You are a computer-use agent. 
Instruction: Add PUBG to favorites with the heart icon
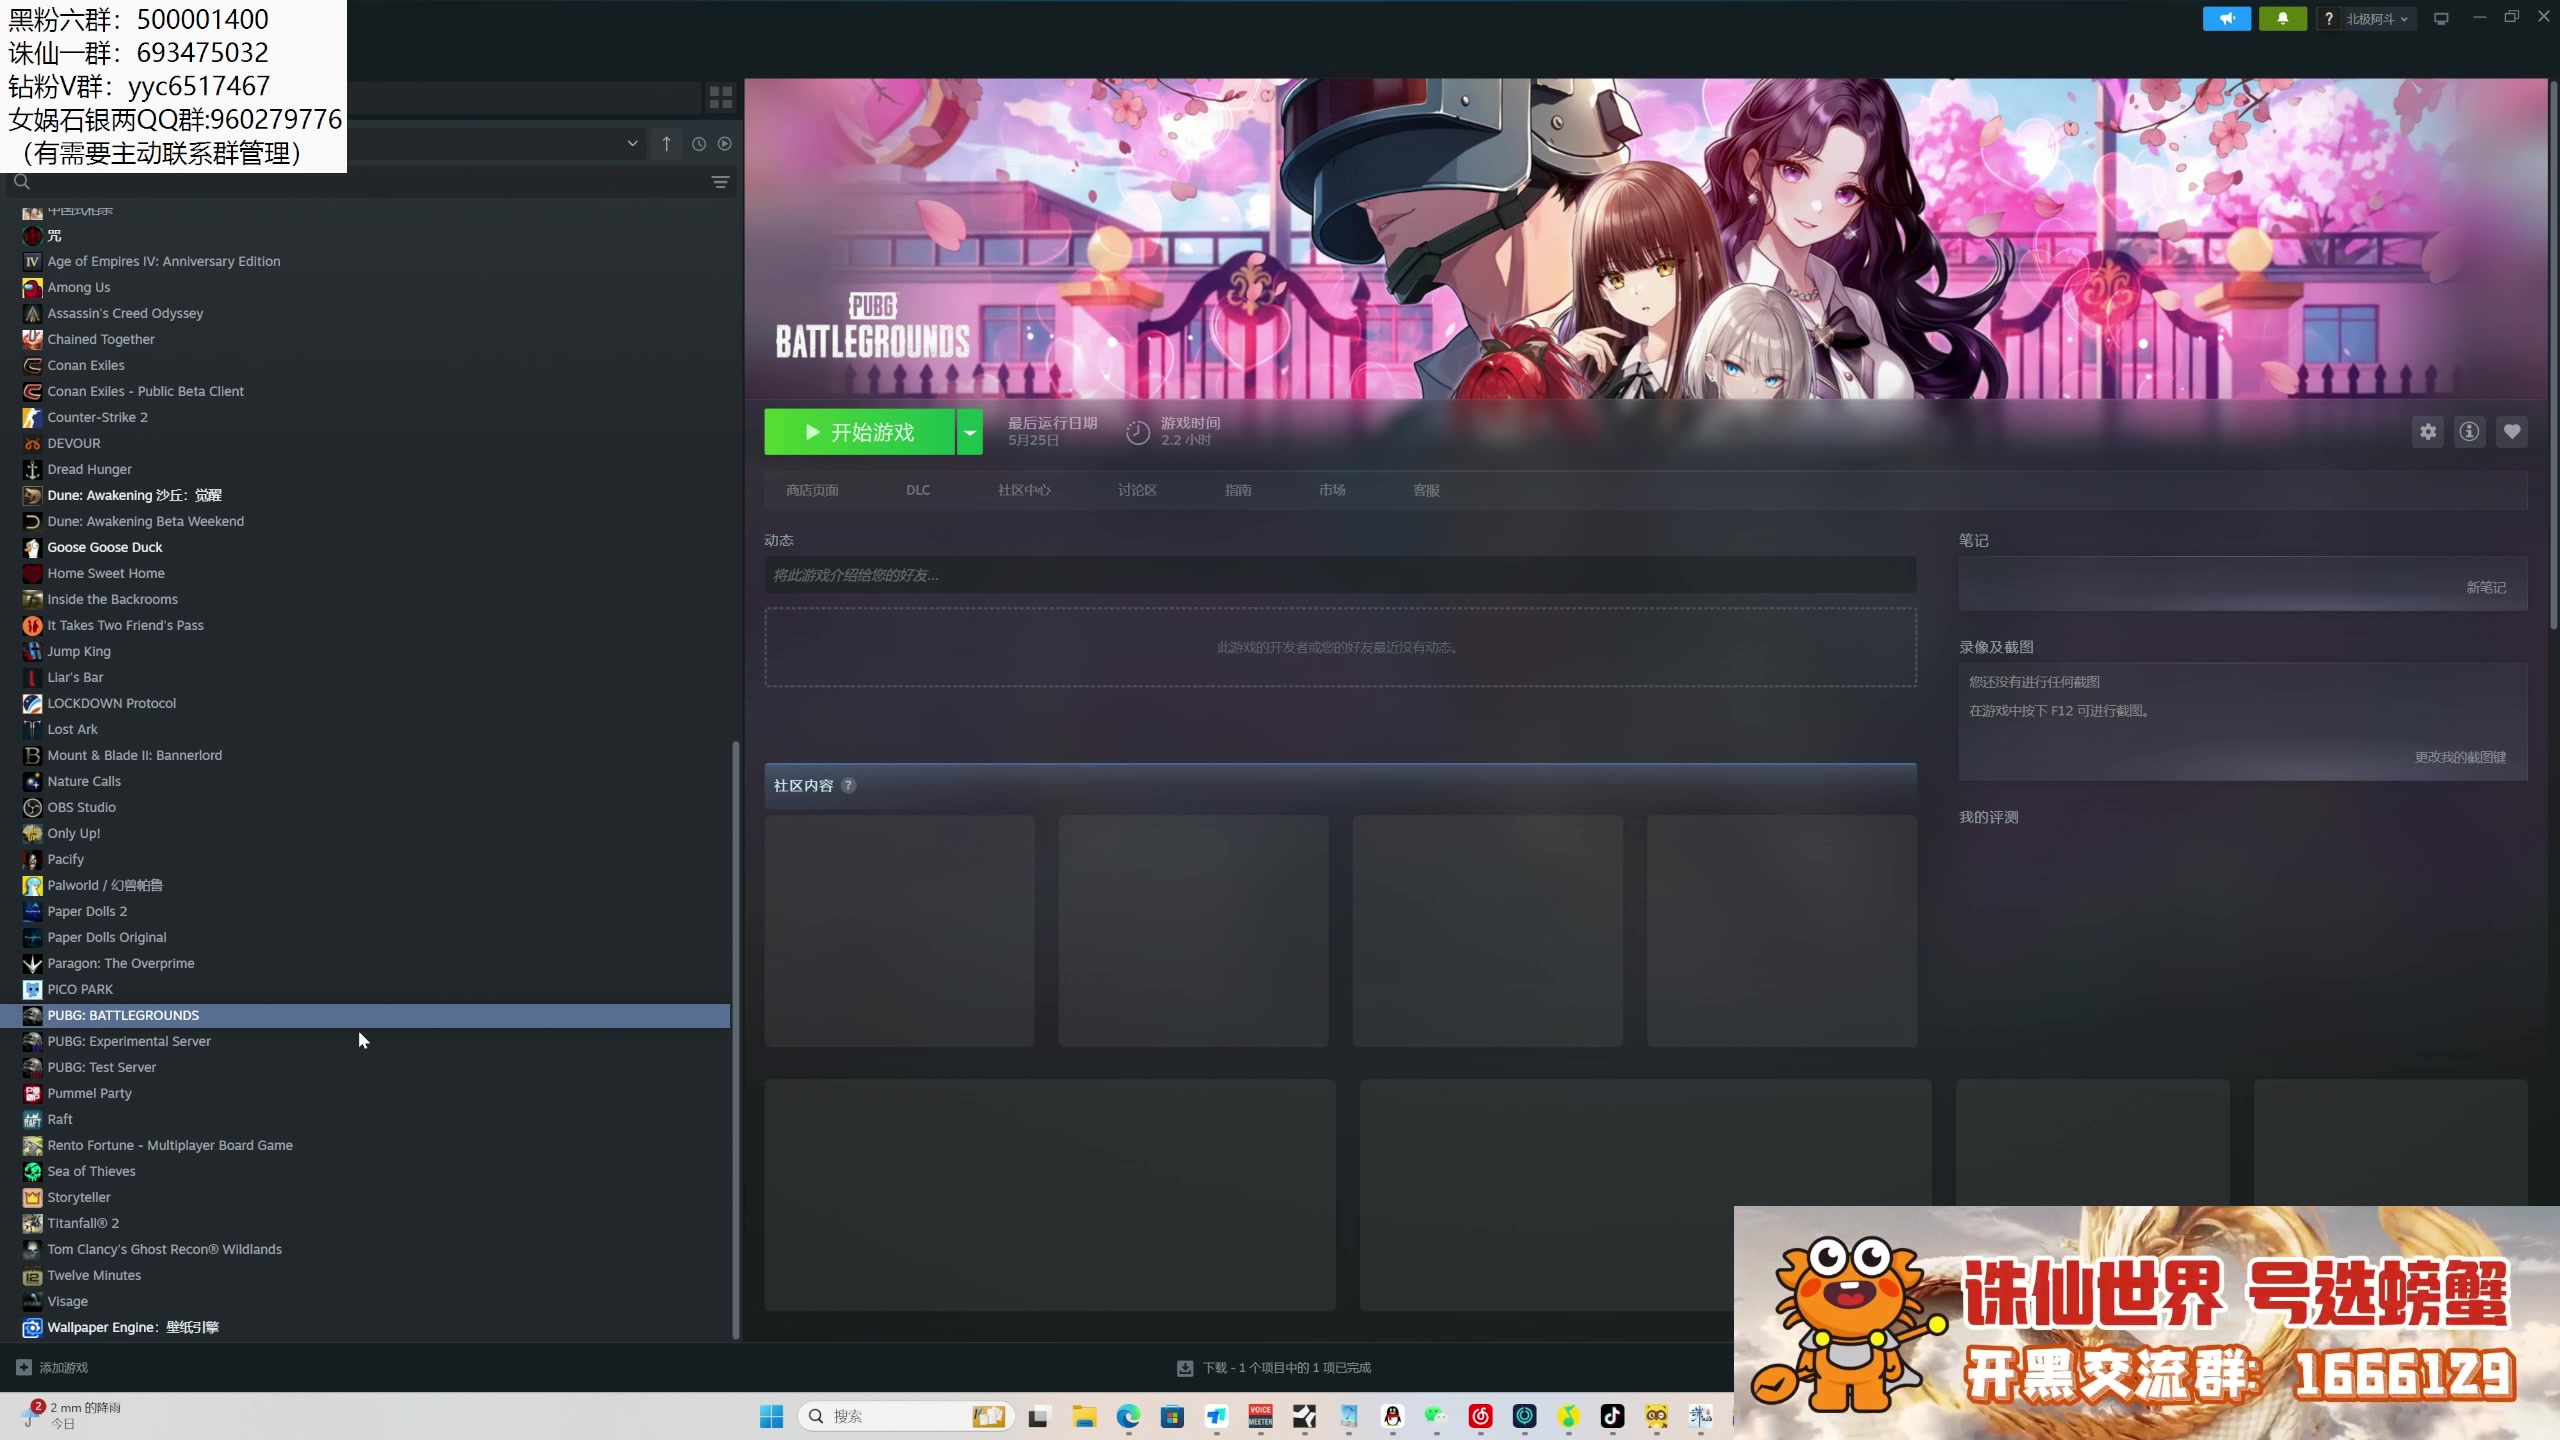[x=2511, y=432]
